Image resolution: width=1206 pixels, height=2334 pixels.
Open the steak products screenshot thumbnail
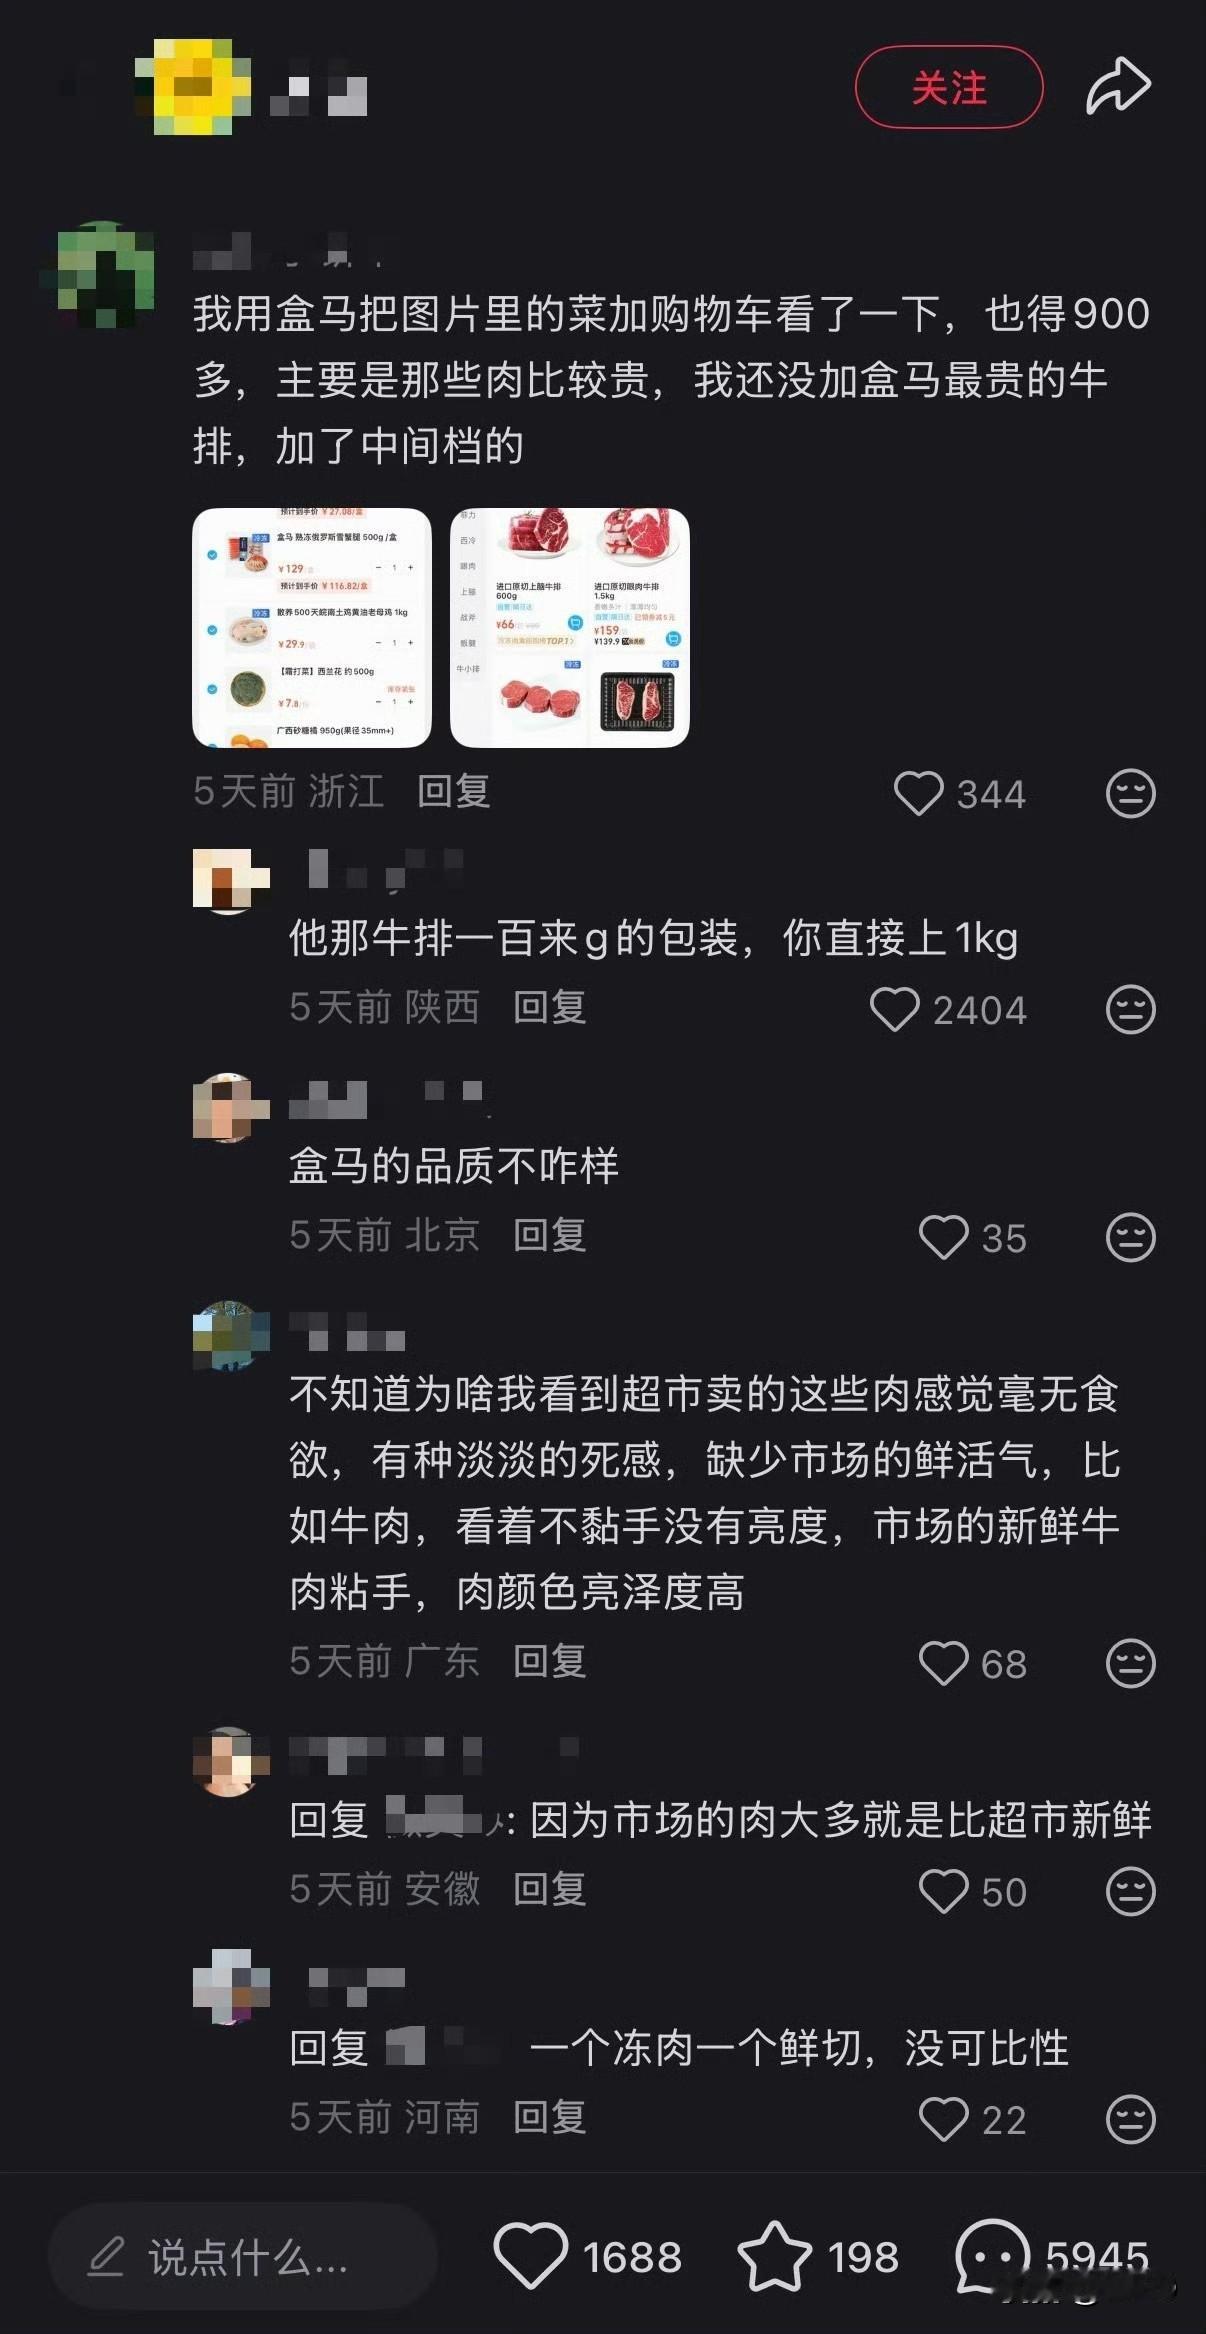[570, 628]
